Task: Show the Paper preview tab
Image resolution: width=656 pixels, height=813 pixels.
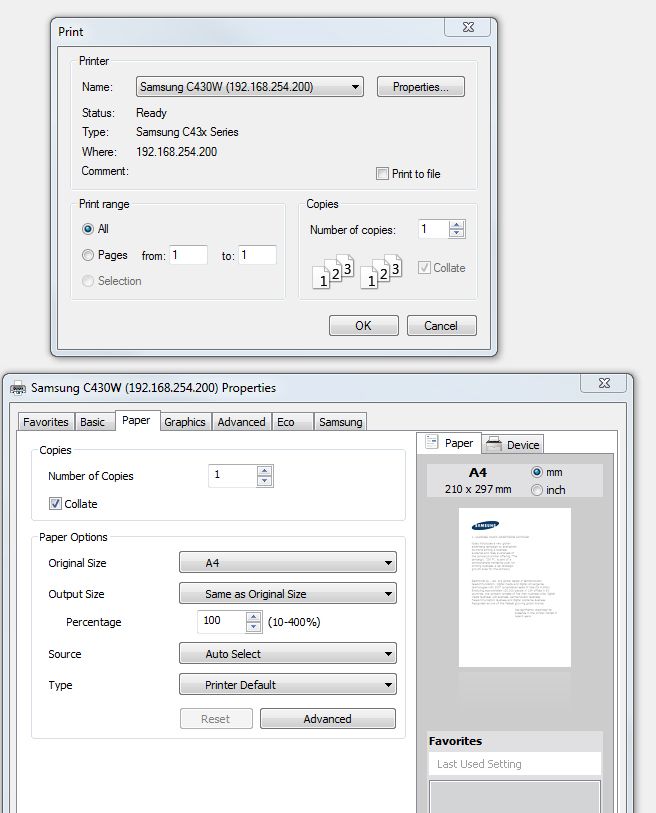Action: (449, 443)
